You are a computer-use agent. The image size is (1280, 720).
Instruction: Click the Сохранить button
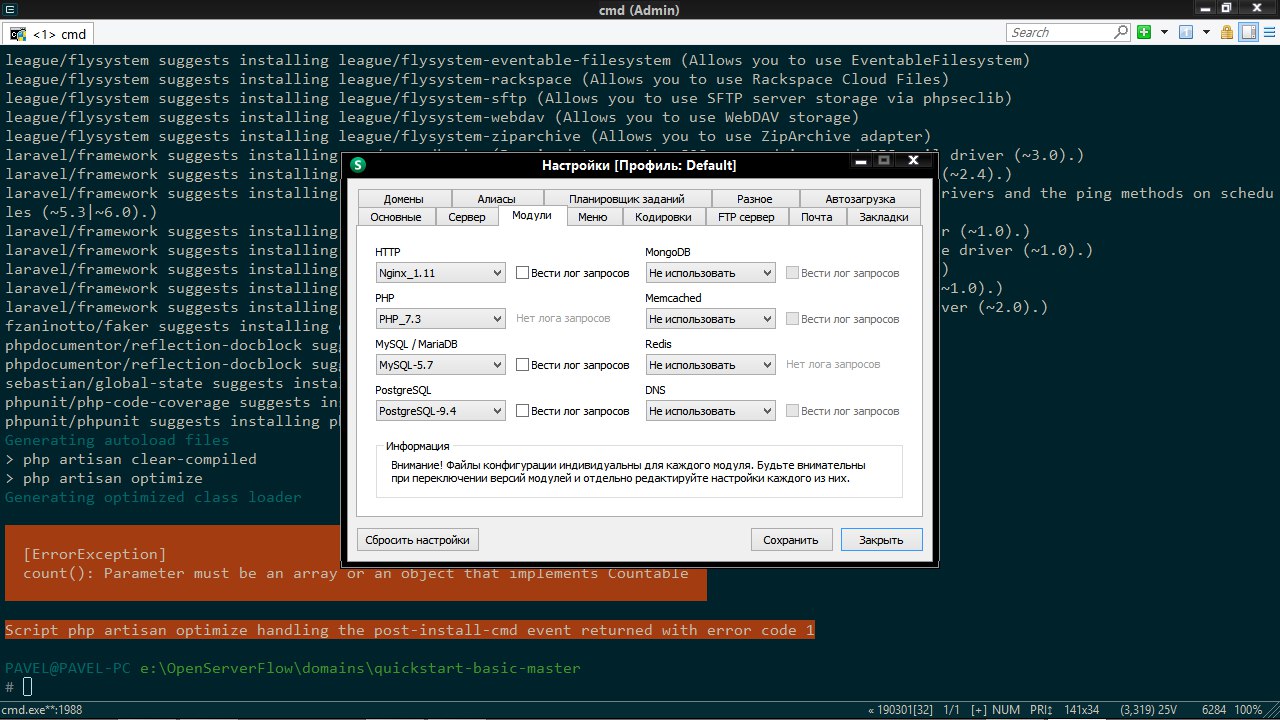pos(791,540)
